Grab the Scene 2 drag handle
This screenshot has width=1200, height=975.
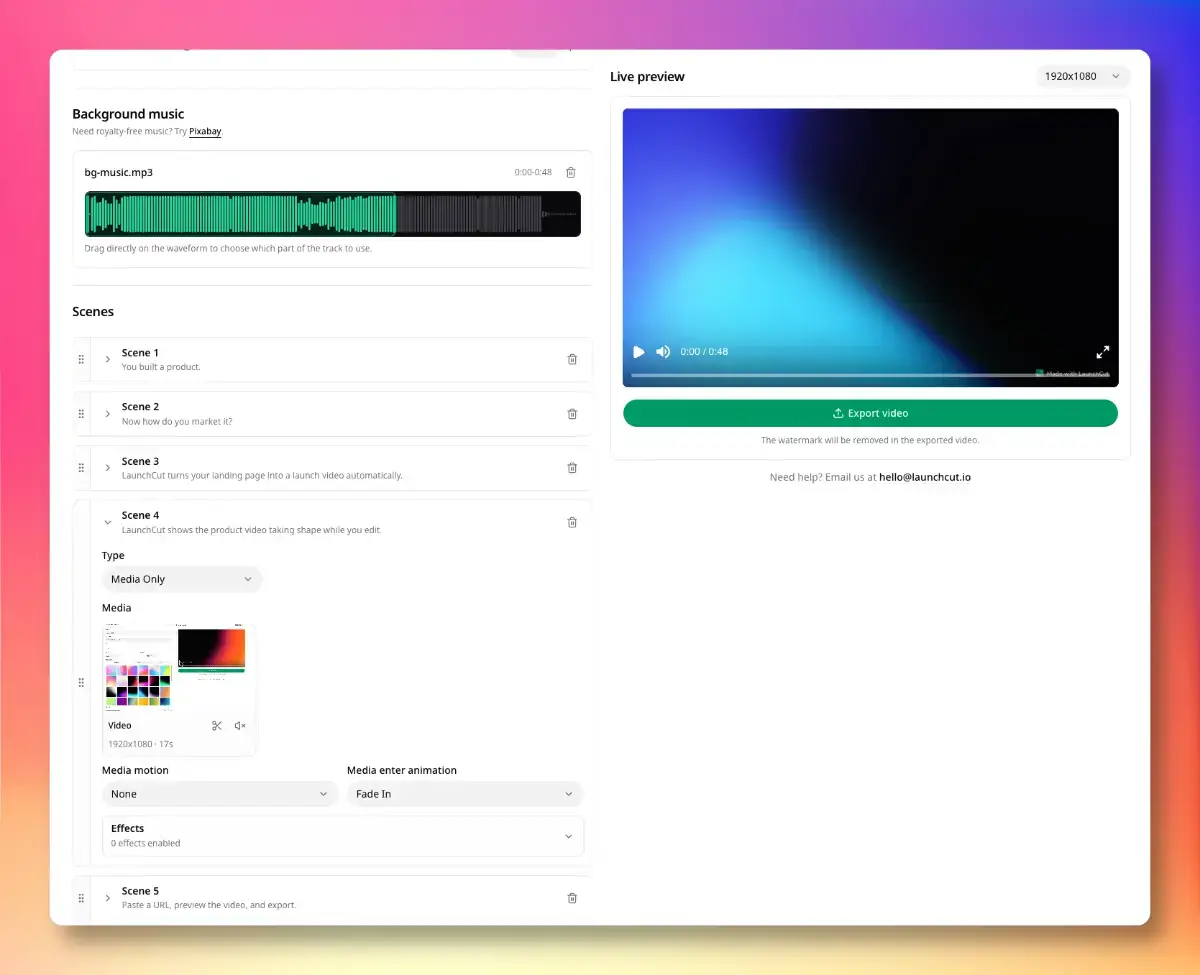82,413
